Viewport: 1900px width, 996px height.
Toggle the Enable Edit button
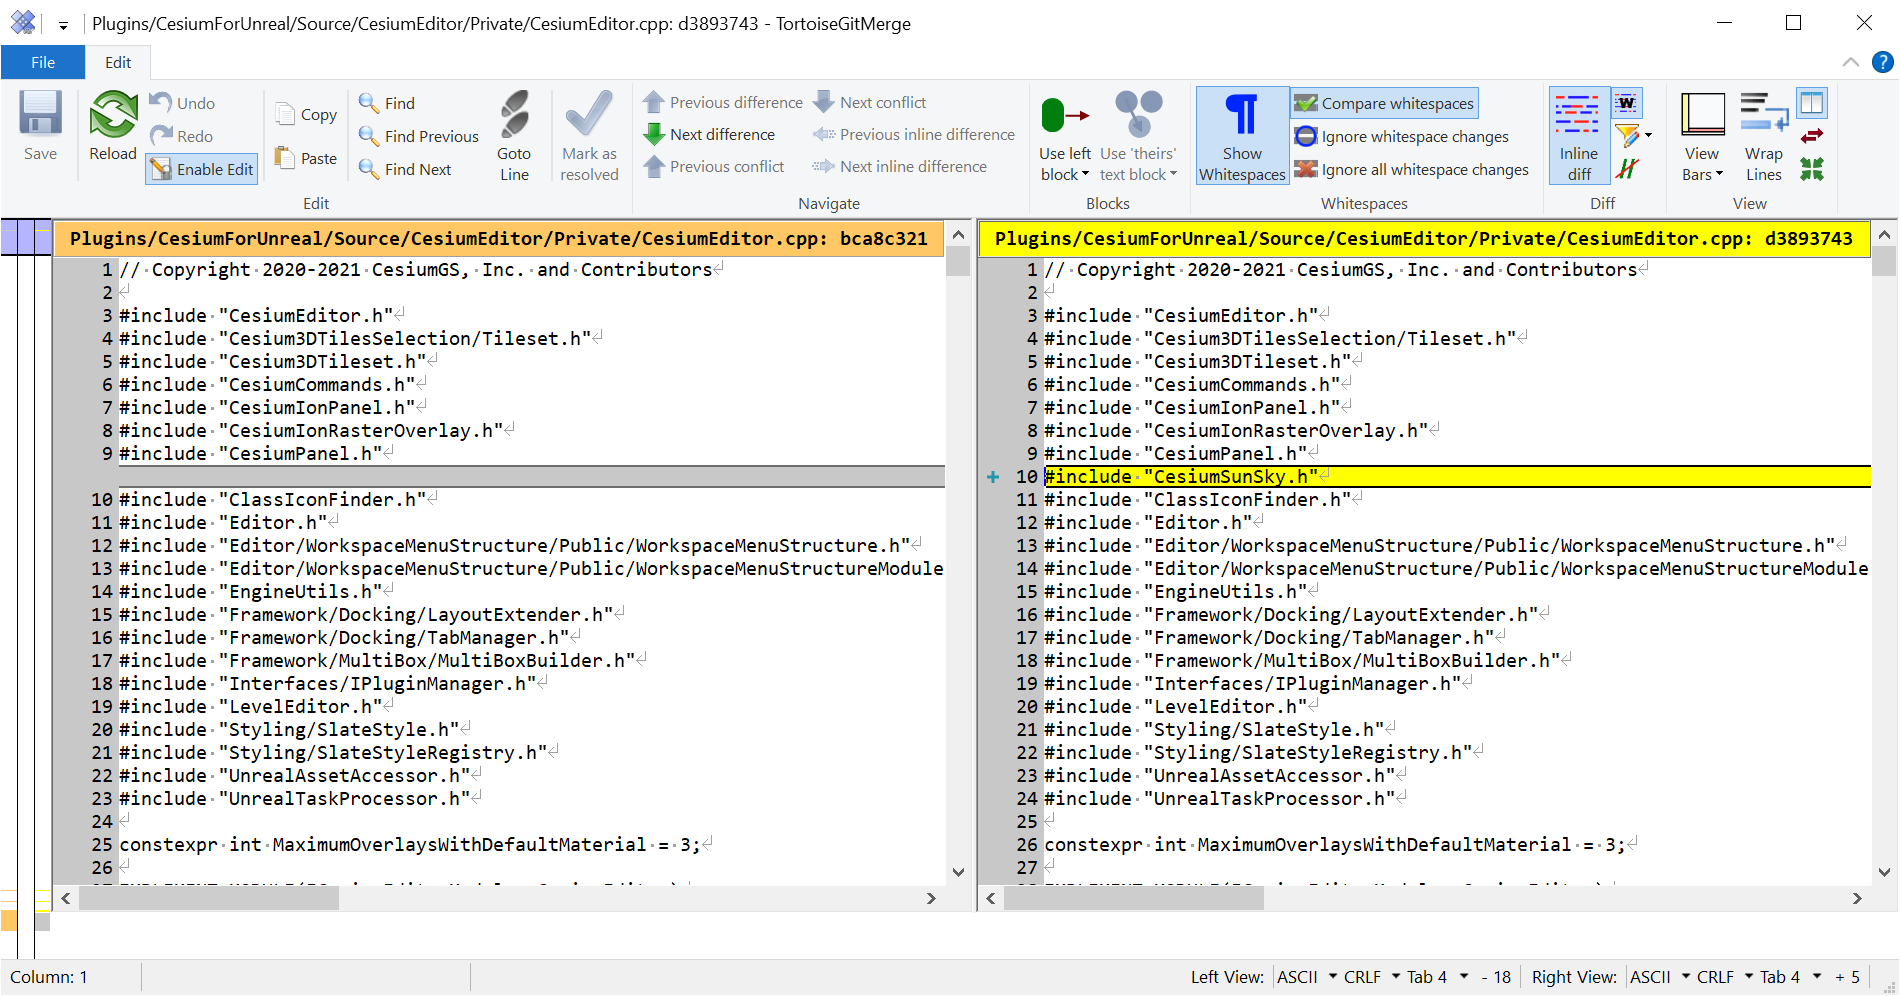click(202, 169)
